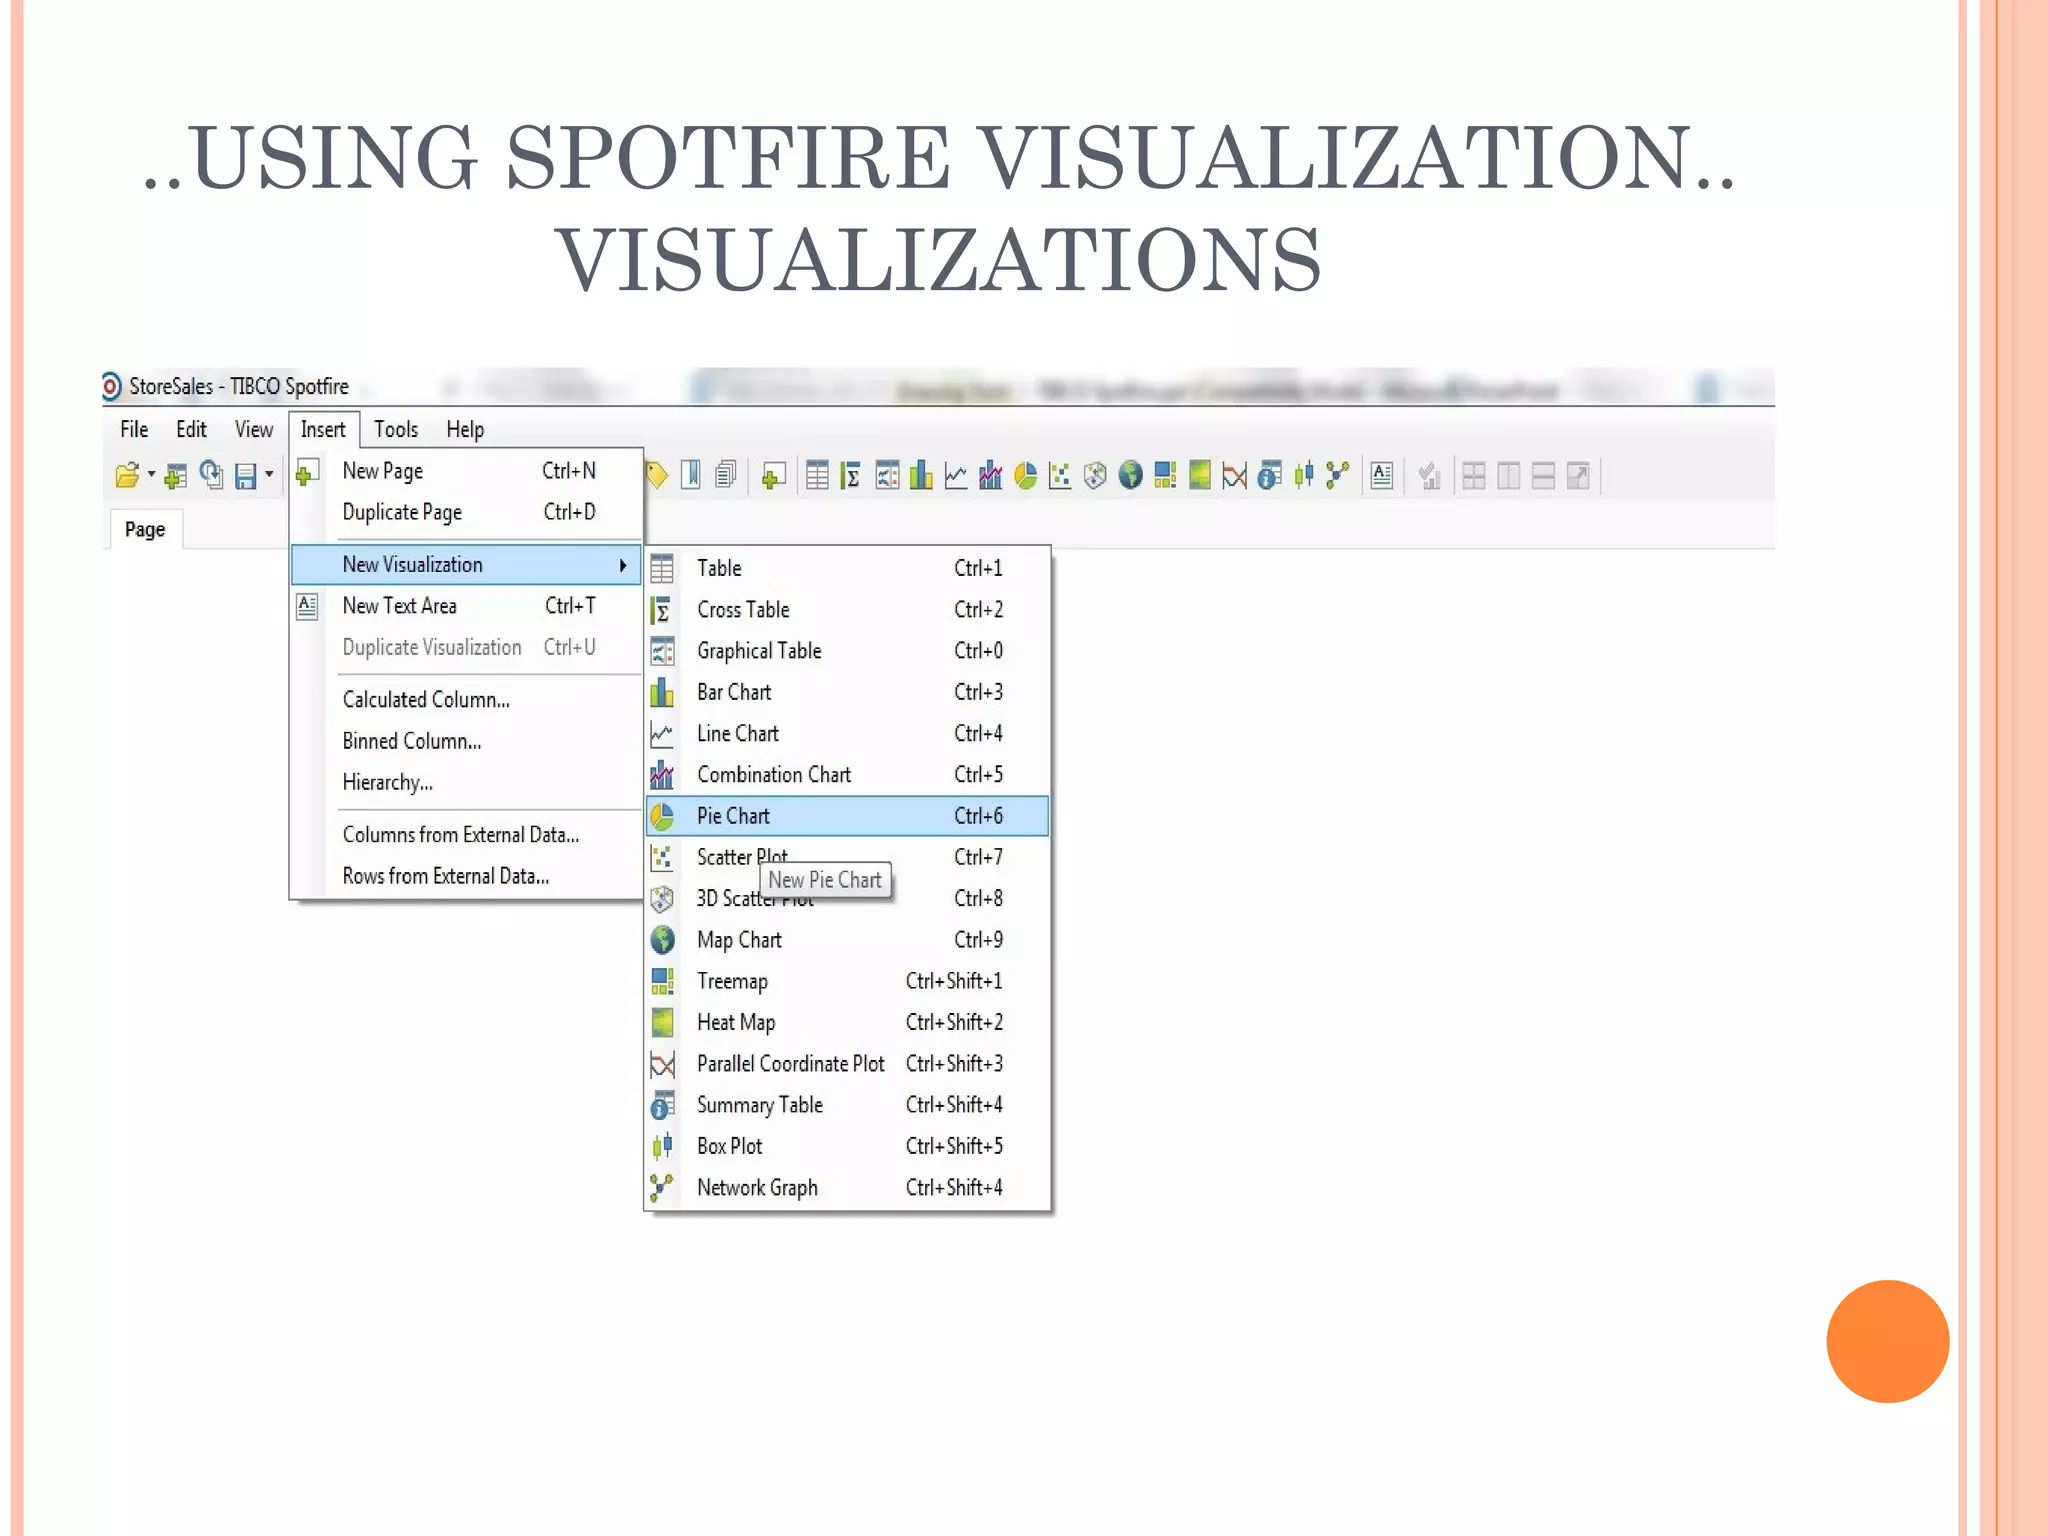Viewport: 2048px width, 1536px height.
Task: Click the Heat Map toolbar icon
Action: [x=1200, y=475]
